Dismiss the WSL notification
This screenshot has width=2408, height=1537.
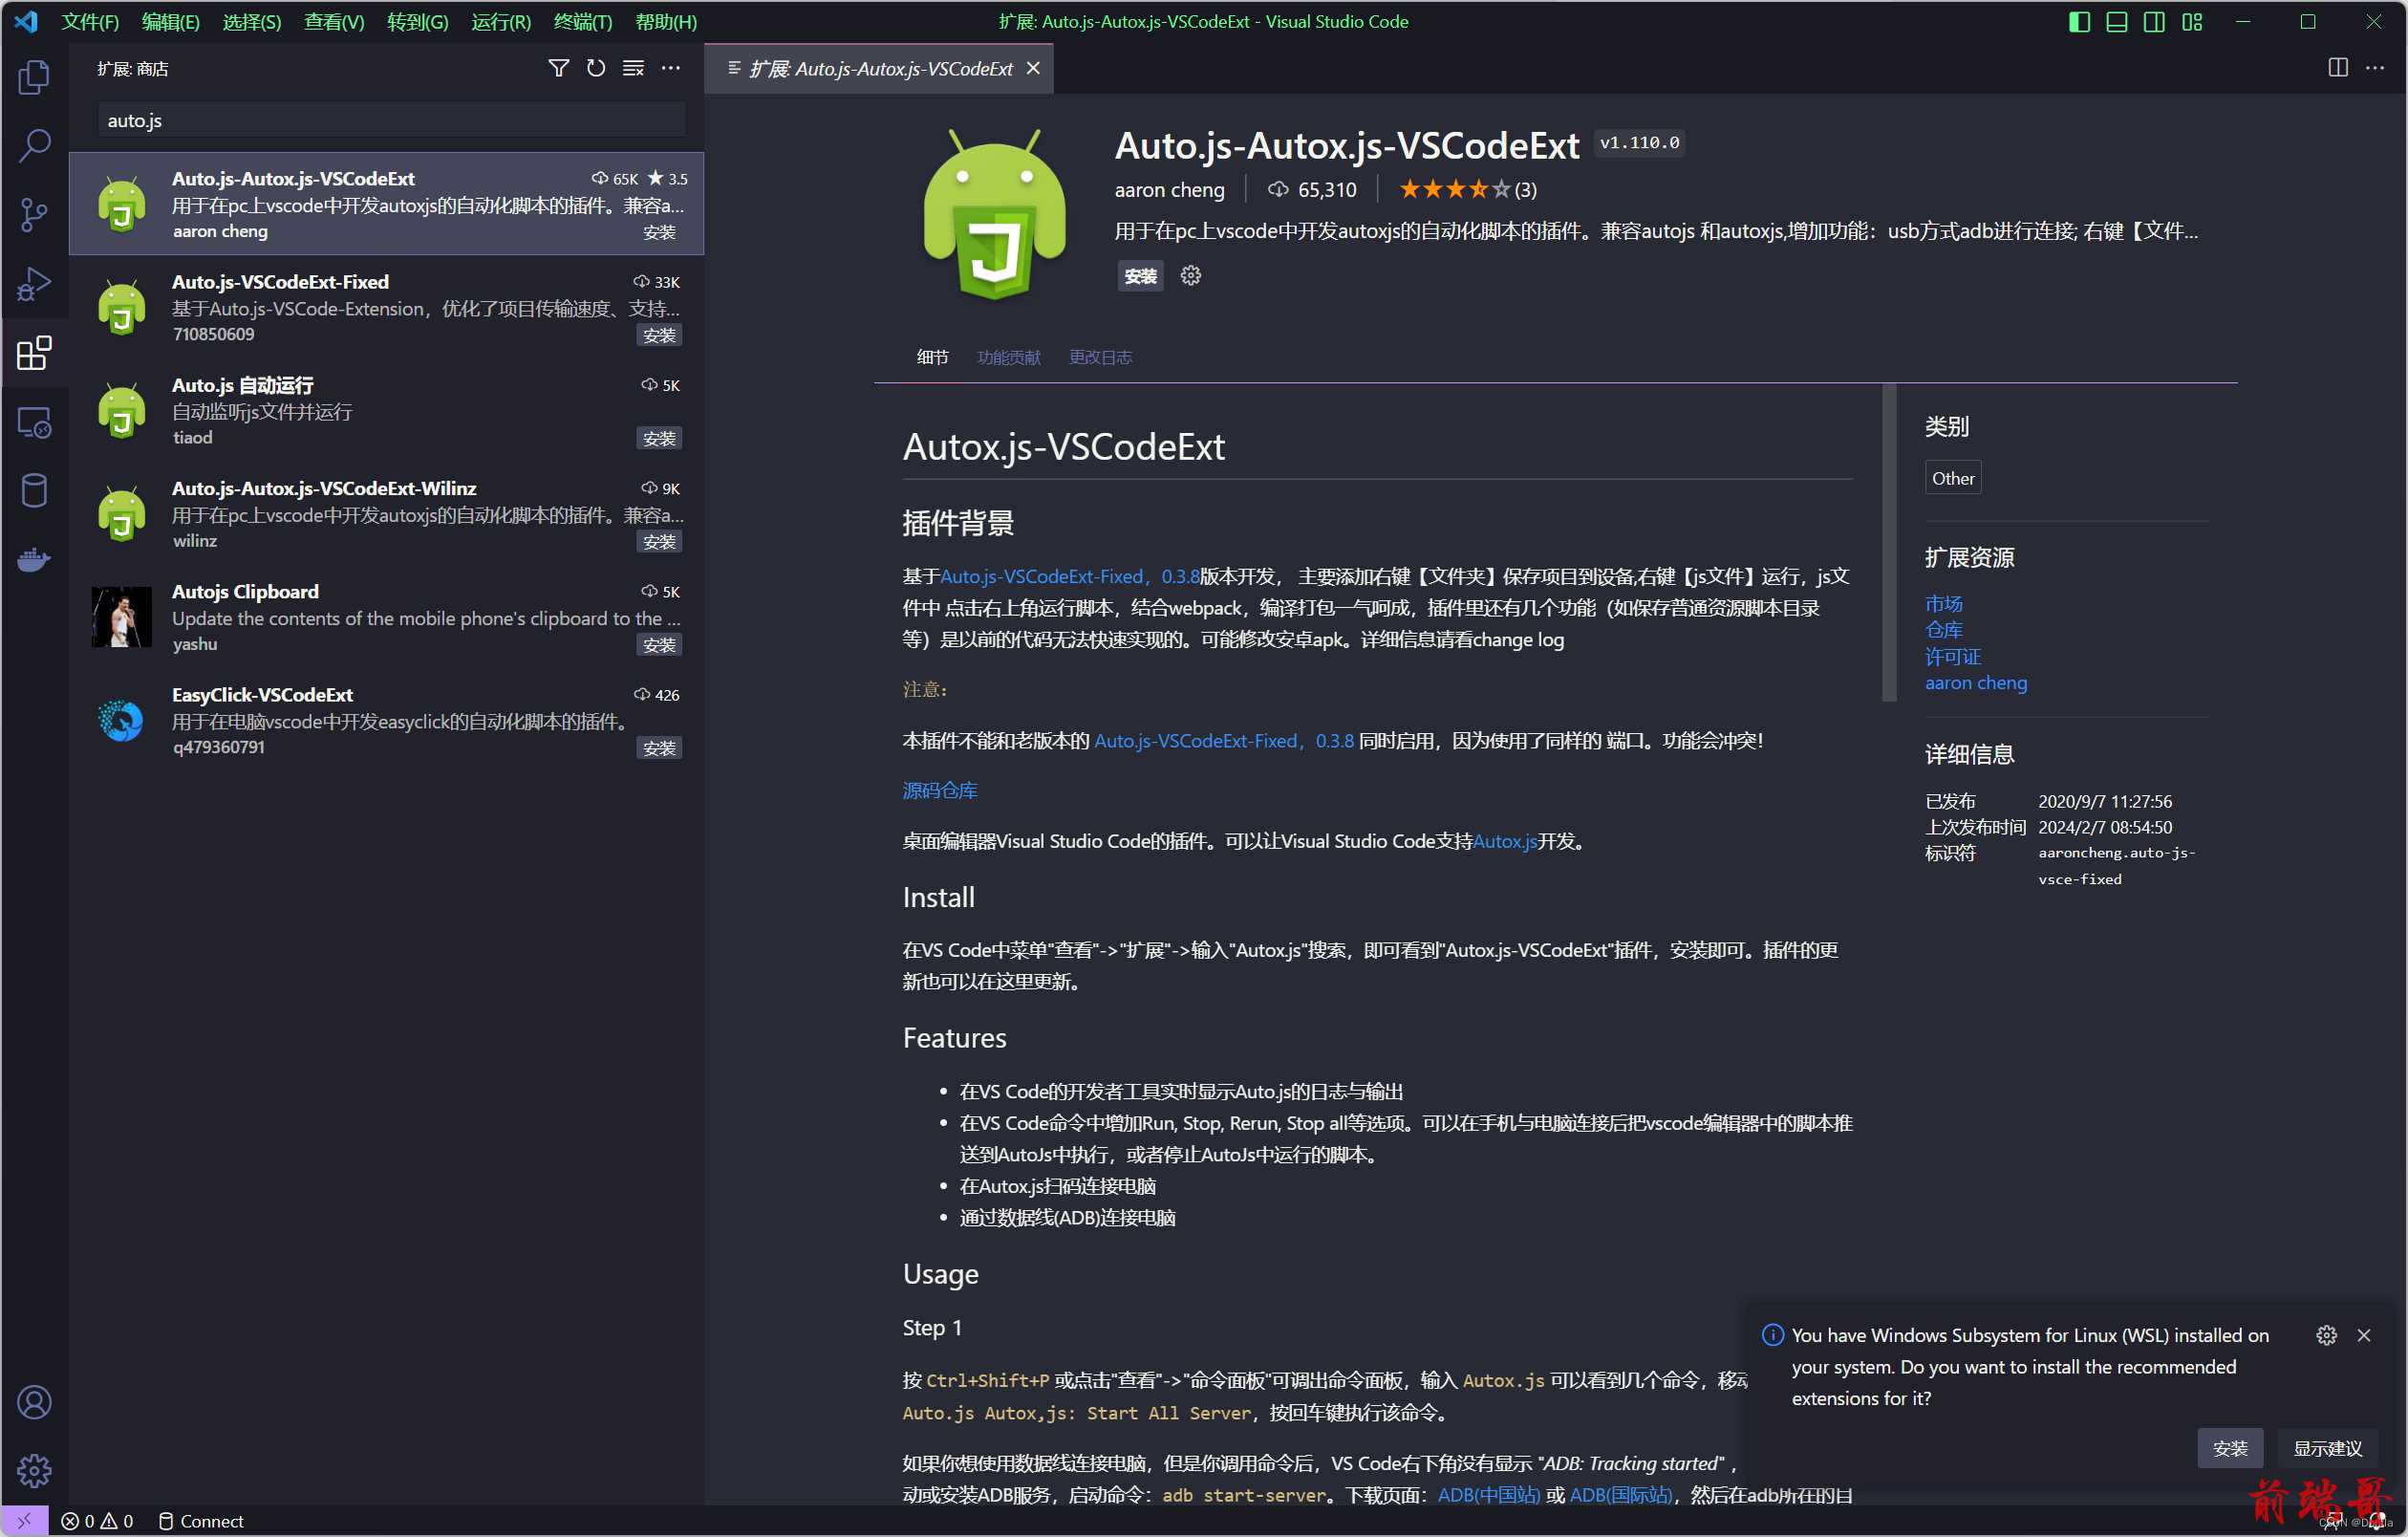[2363, 1335]
